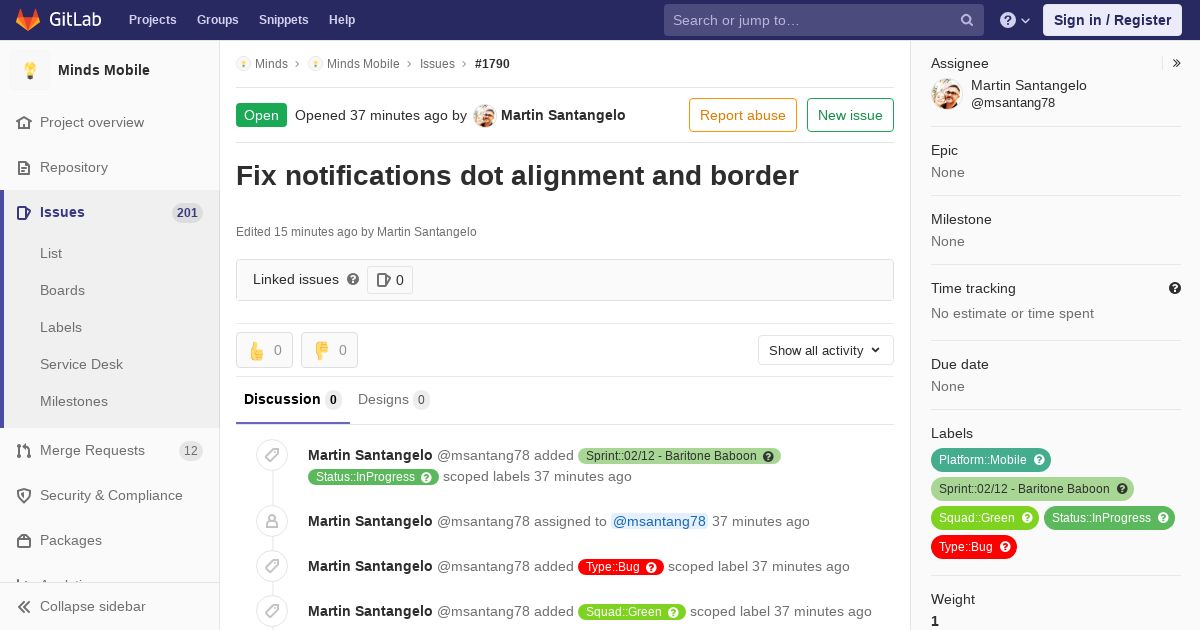Click the user icon beside assigned activity entry
The height and width of the screenshot is (630, 1200).
pos(272,521)
